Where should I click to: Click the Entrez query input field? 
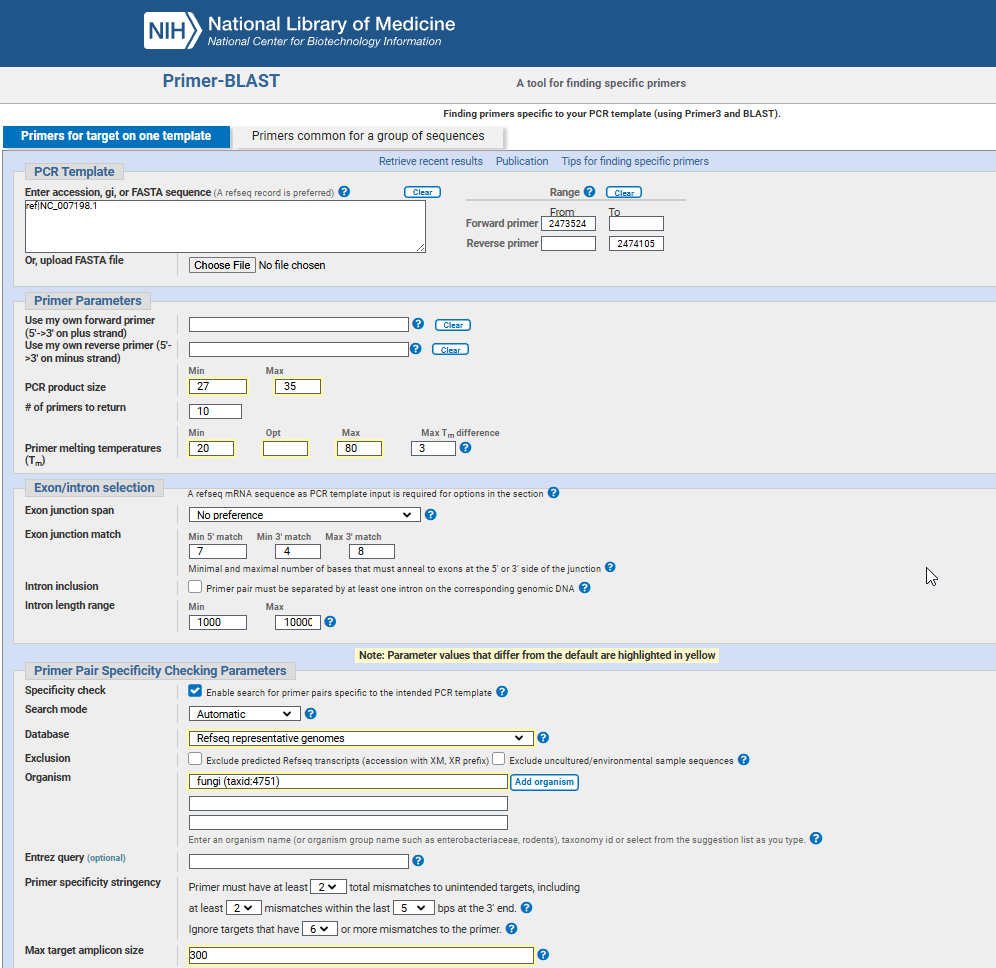coord(299,861)
